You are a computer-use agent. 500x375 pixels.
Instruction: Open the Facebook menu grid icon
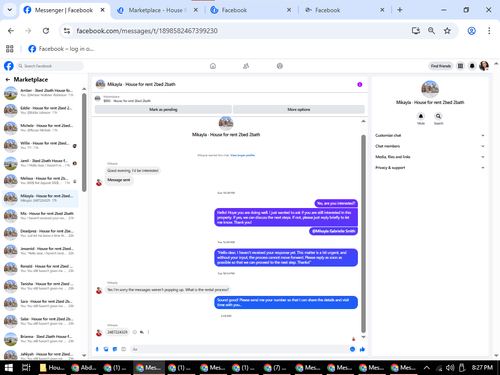pos(460,66)
